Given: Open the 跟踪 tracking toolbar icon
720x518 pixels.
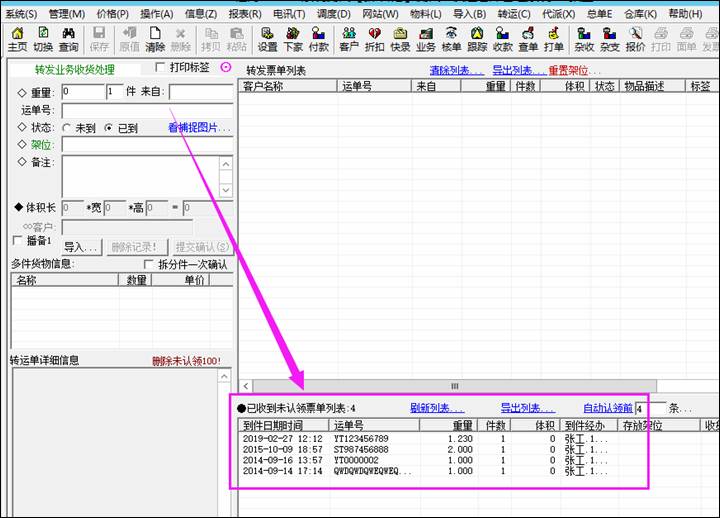Looking at the screenshot, I should 477,39.
